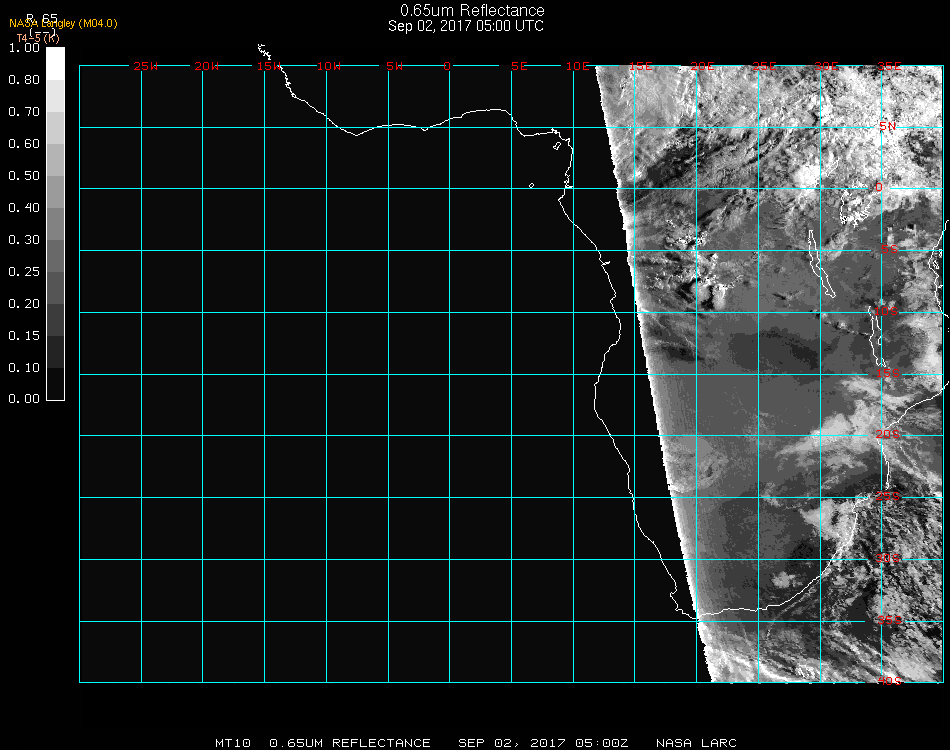Click "MT10" in the footer caption
The height and width of the screenshot is (750, 950).
pos(233,743)
